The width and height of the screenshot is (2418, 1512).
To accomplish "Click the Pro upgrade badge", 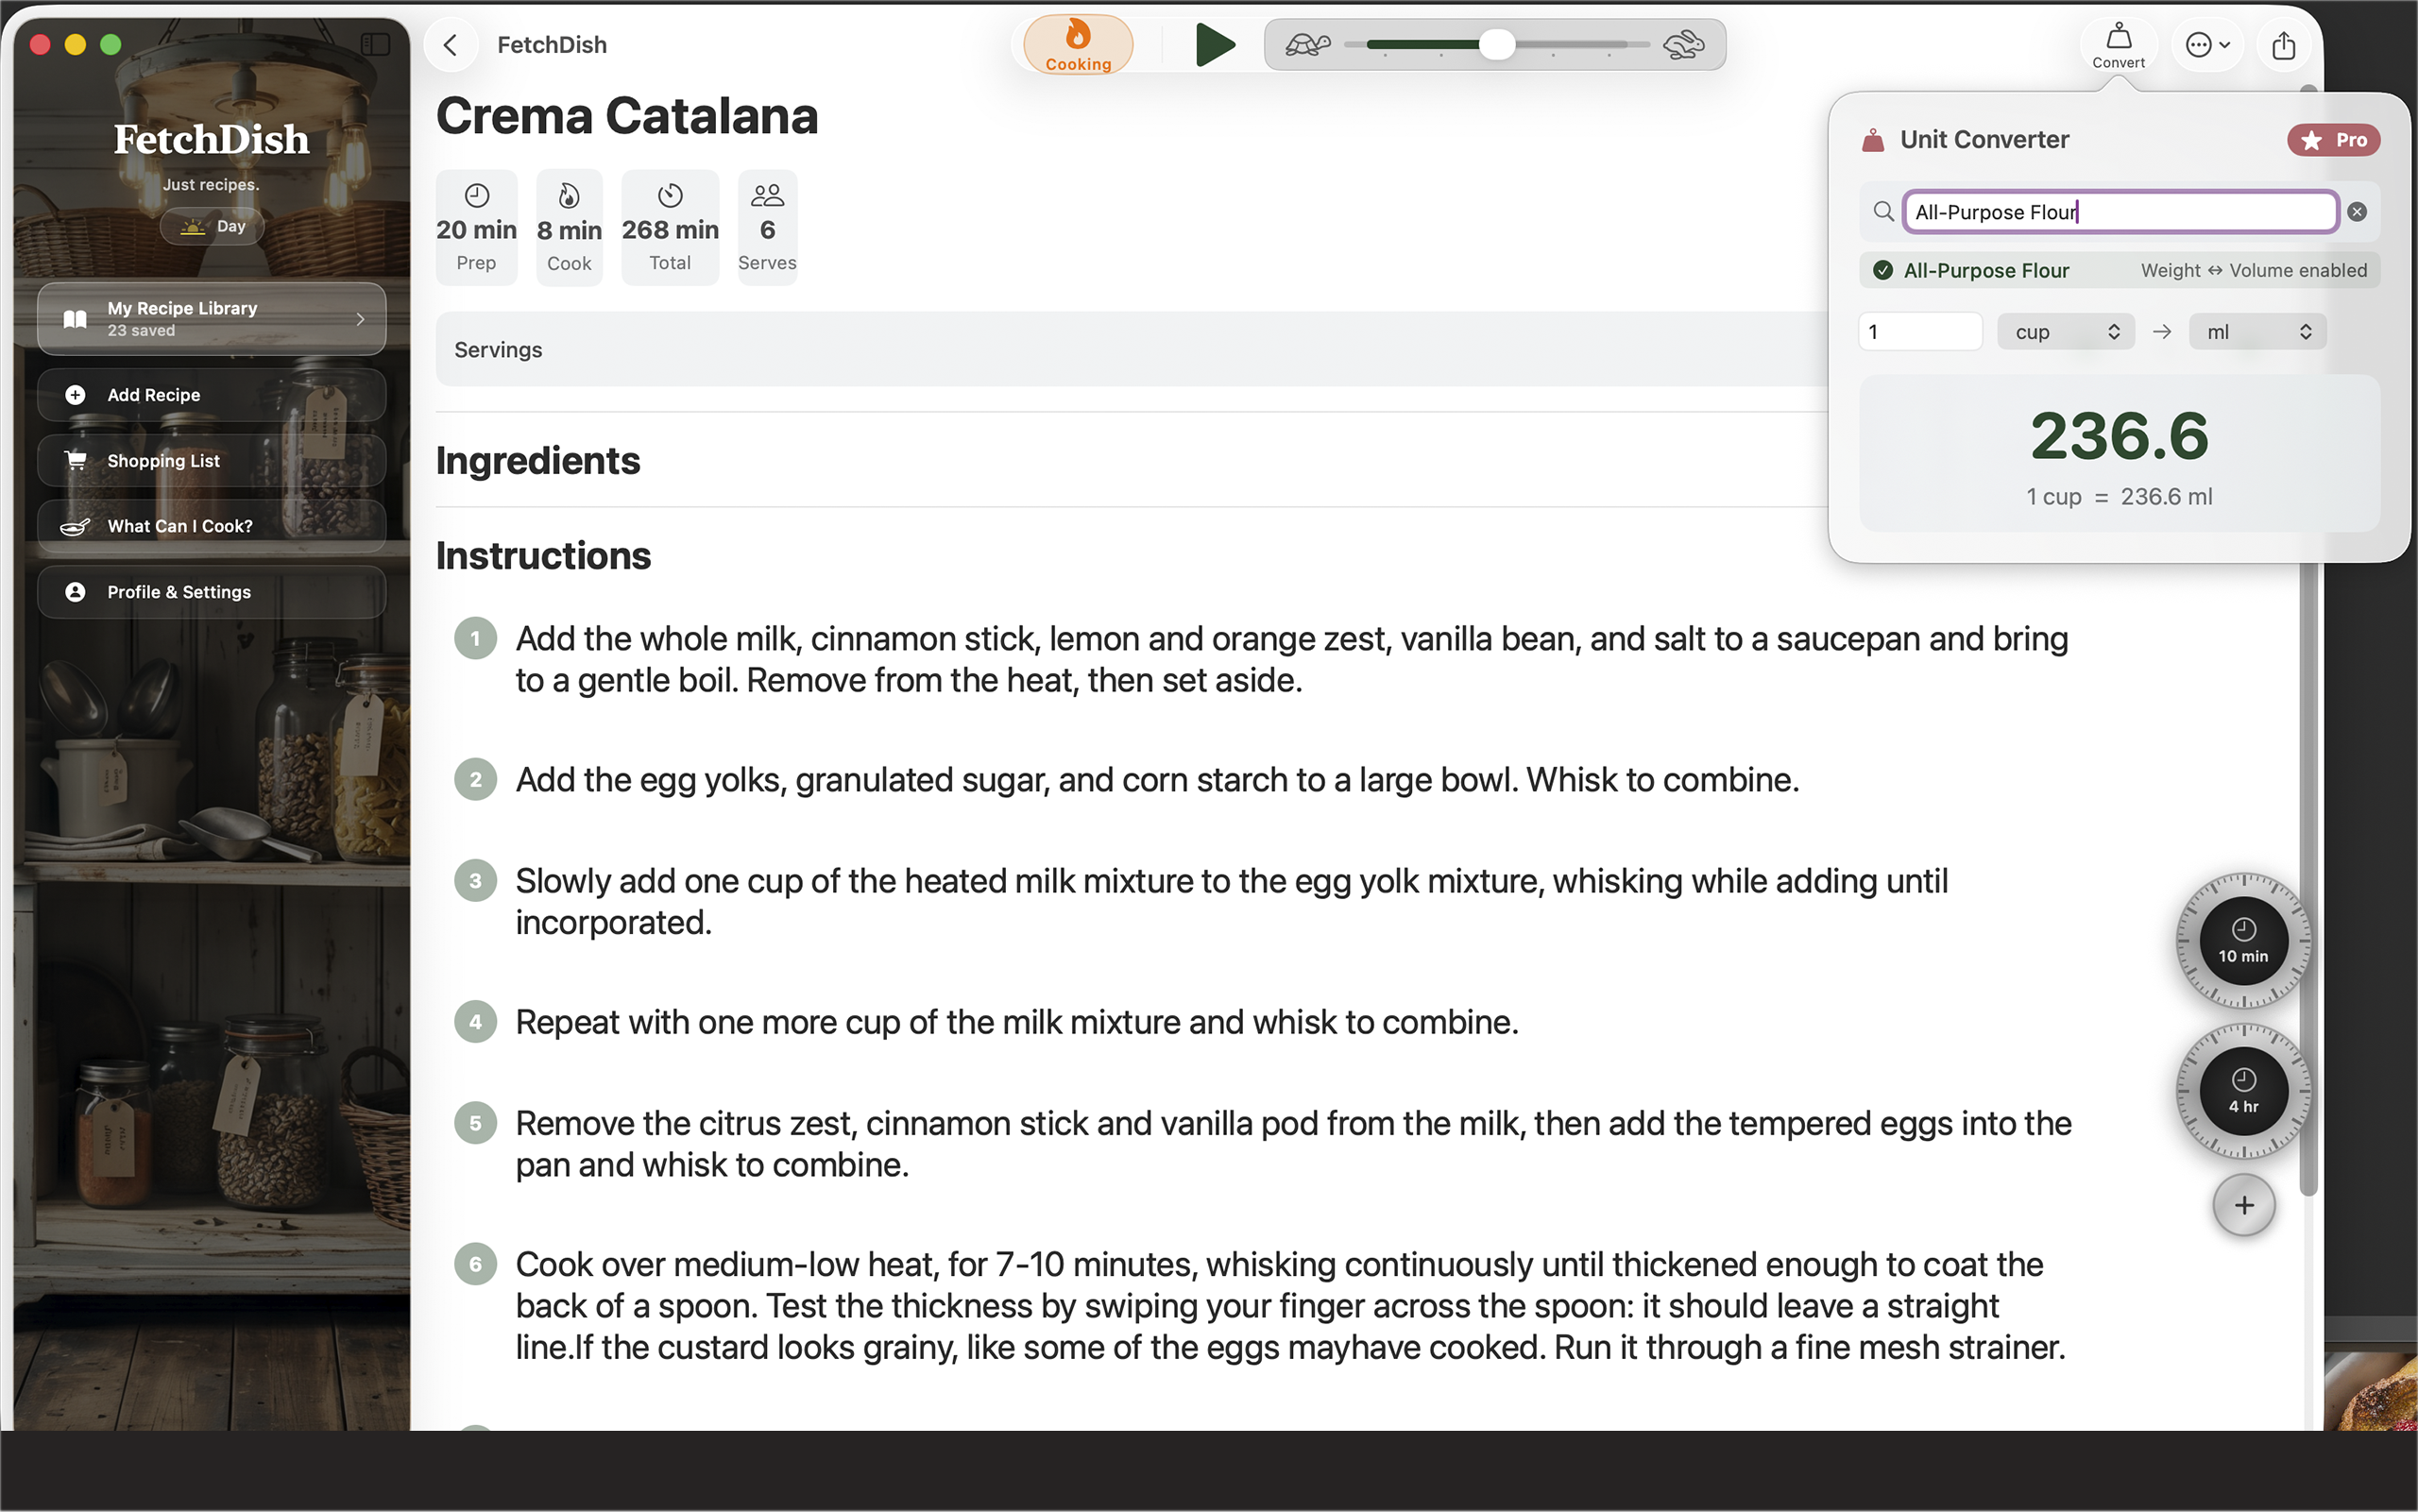I will (x=2333, y=140).
